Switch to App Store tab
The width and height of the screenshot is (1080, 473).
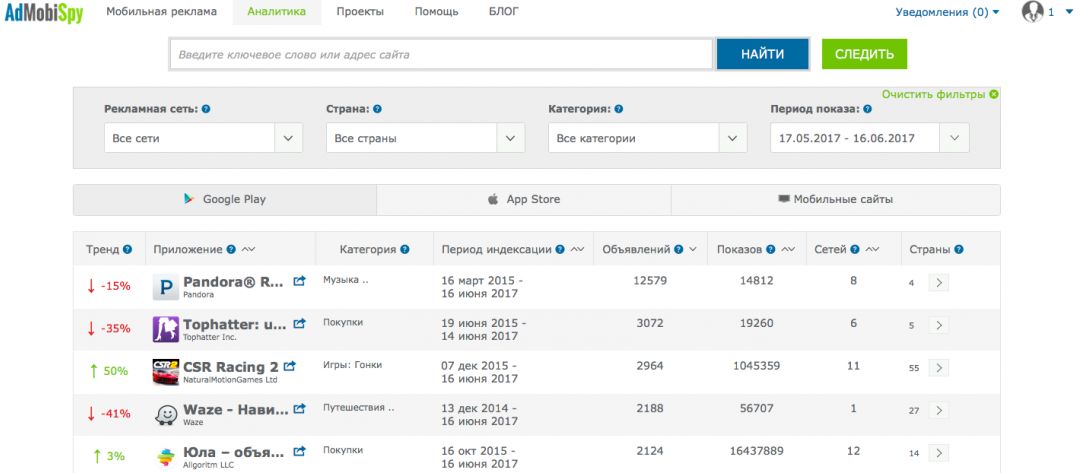[x=523, y=200]
